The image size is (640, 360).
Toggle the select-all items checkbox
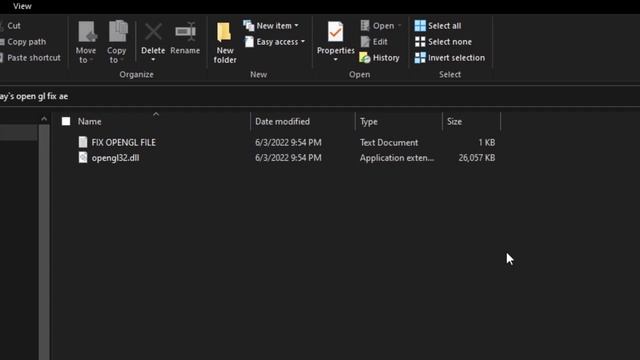pos(66,121)
